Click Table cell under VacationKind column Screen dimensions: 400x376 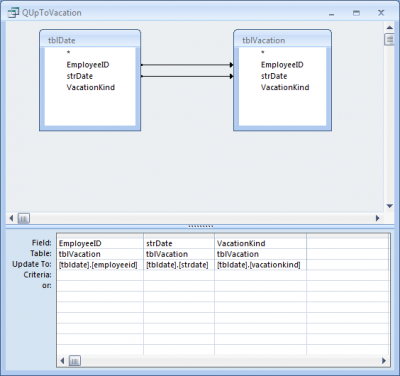(260, 254)
